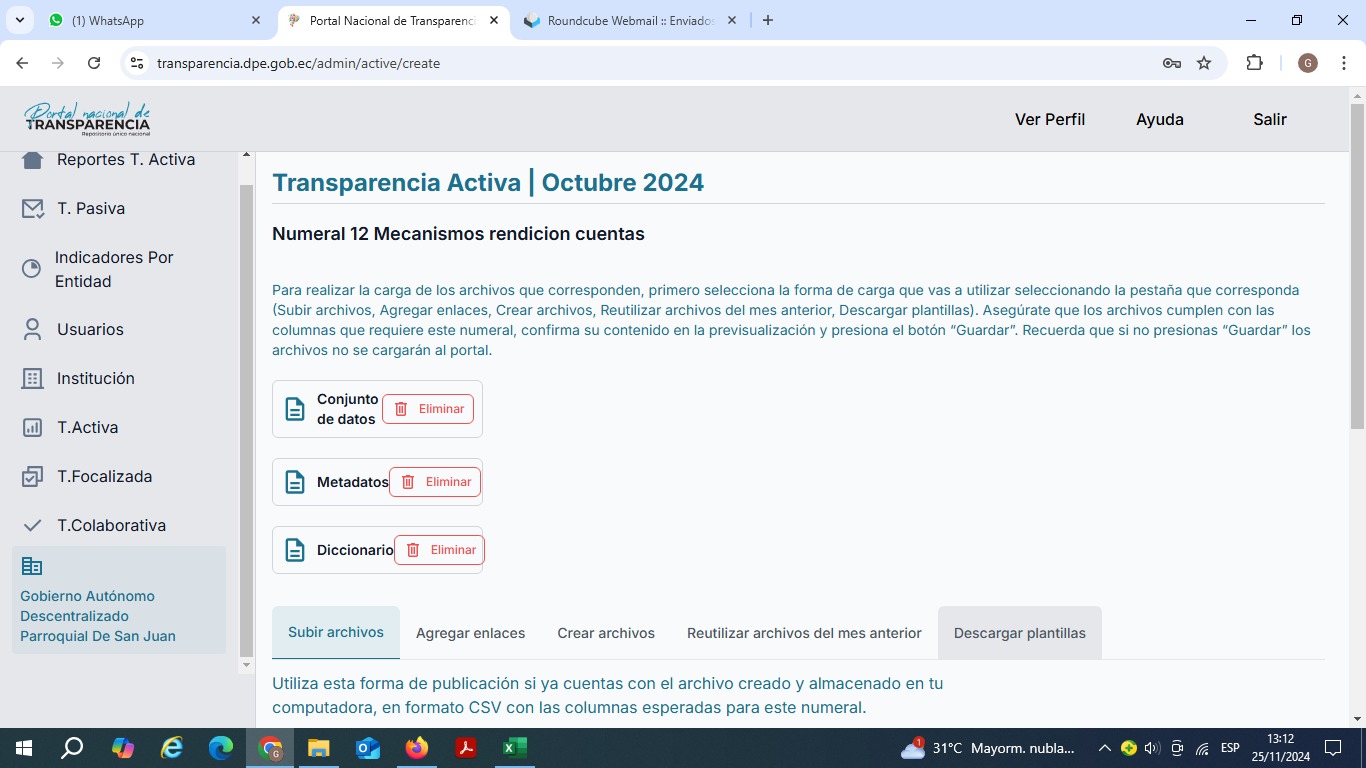Click Ver Perfil in the top header

[x=1049, y=119]
